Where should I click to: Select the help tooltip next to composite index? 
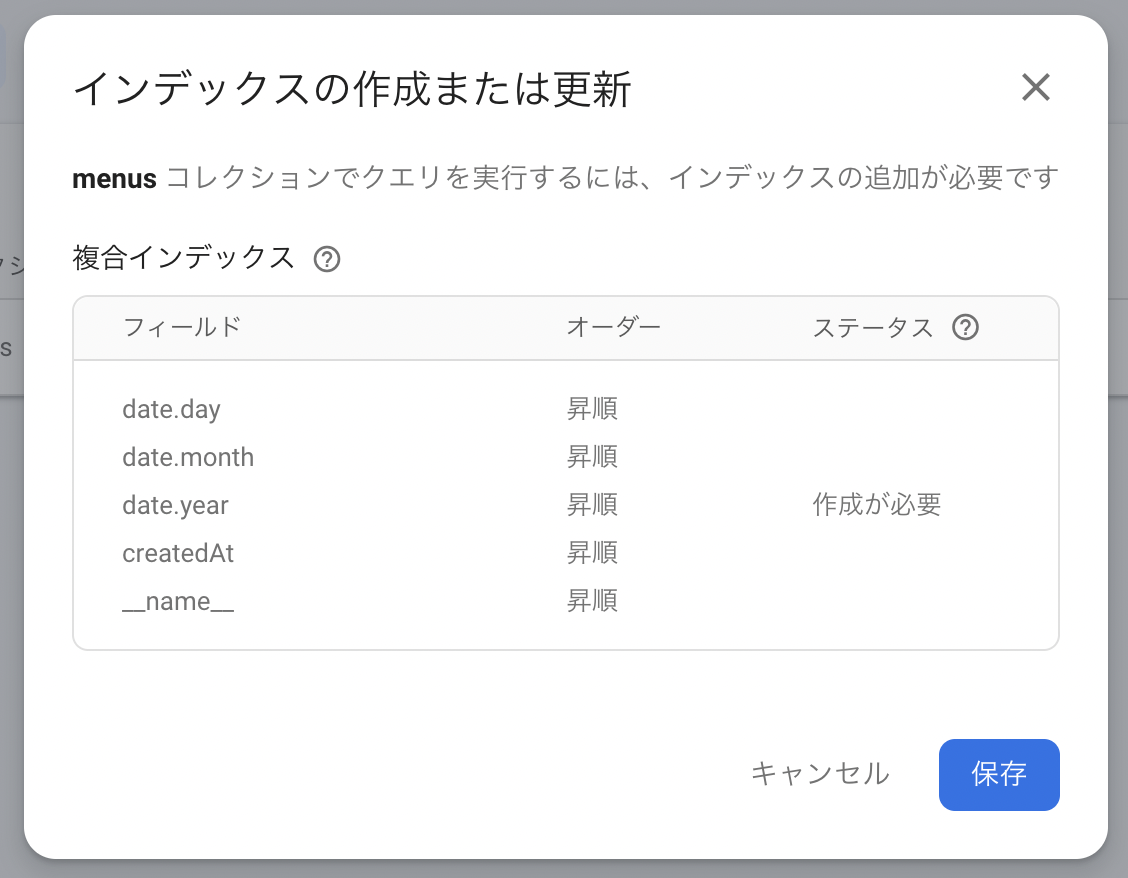(x=327, y=258)
